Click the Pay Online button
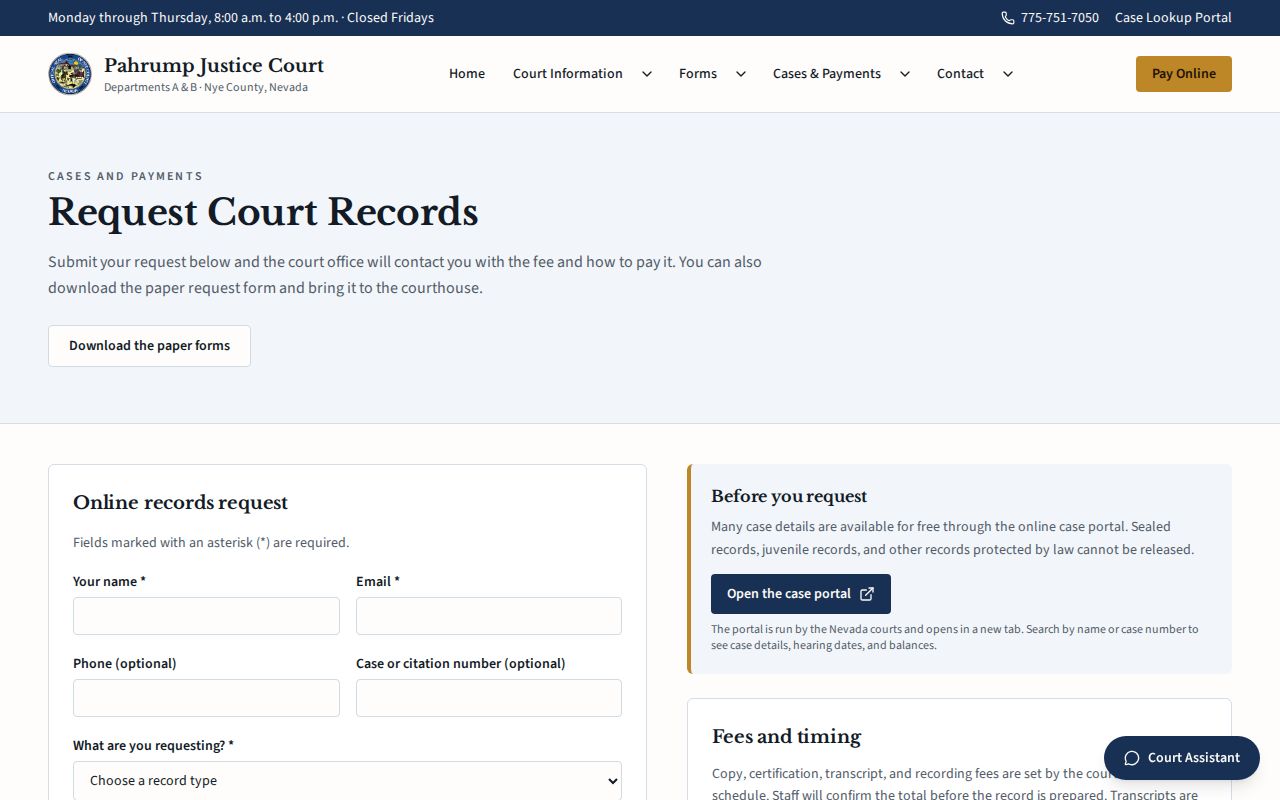The height and width of the screenshot is (800, 1280). pyautogui.click(x=1184, y=74)
